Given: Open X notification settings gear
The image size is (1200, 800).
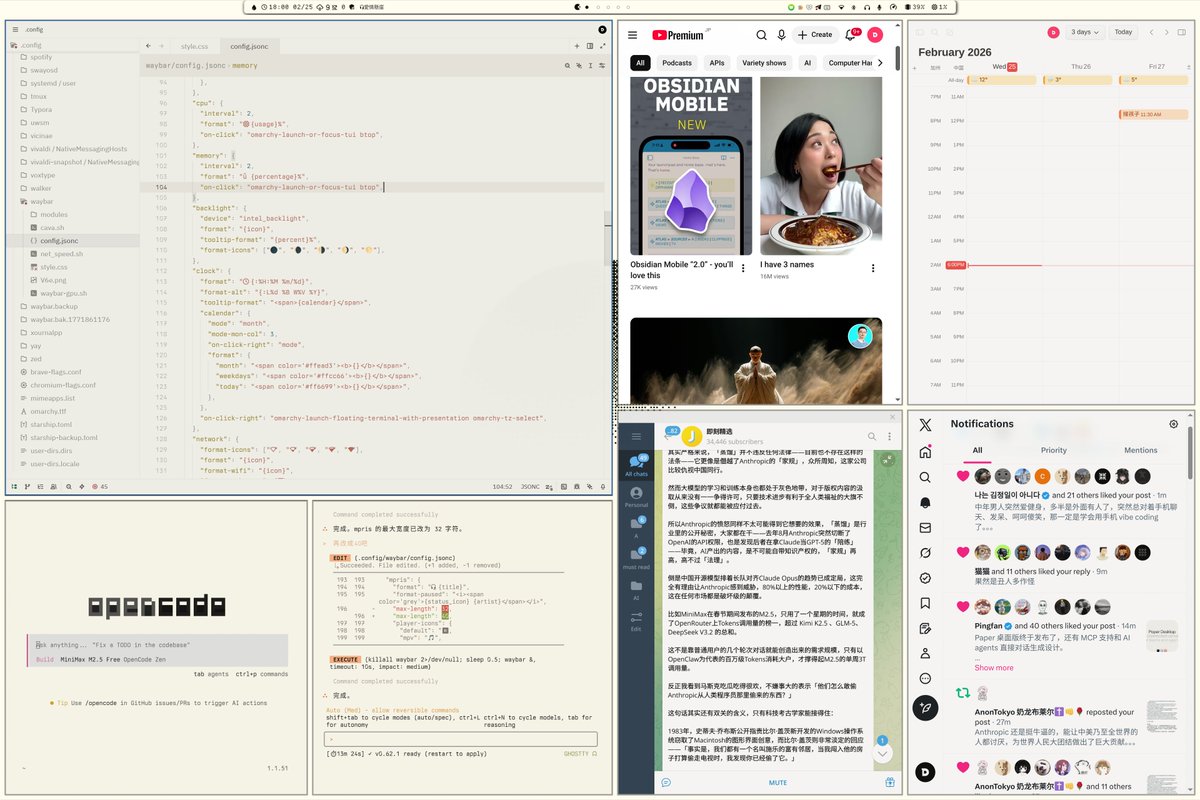Looking at the screenshot, I should 1174,424.
